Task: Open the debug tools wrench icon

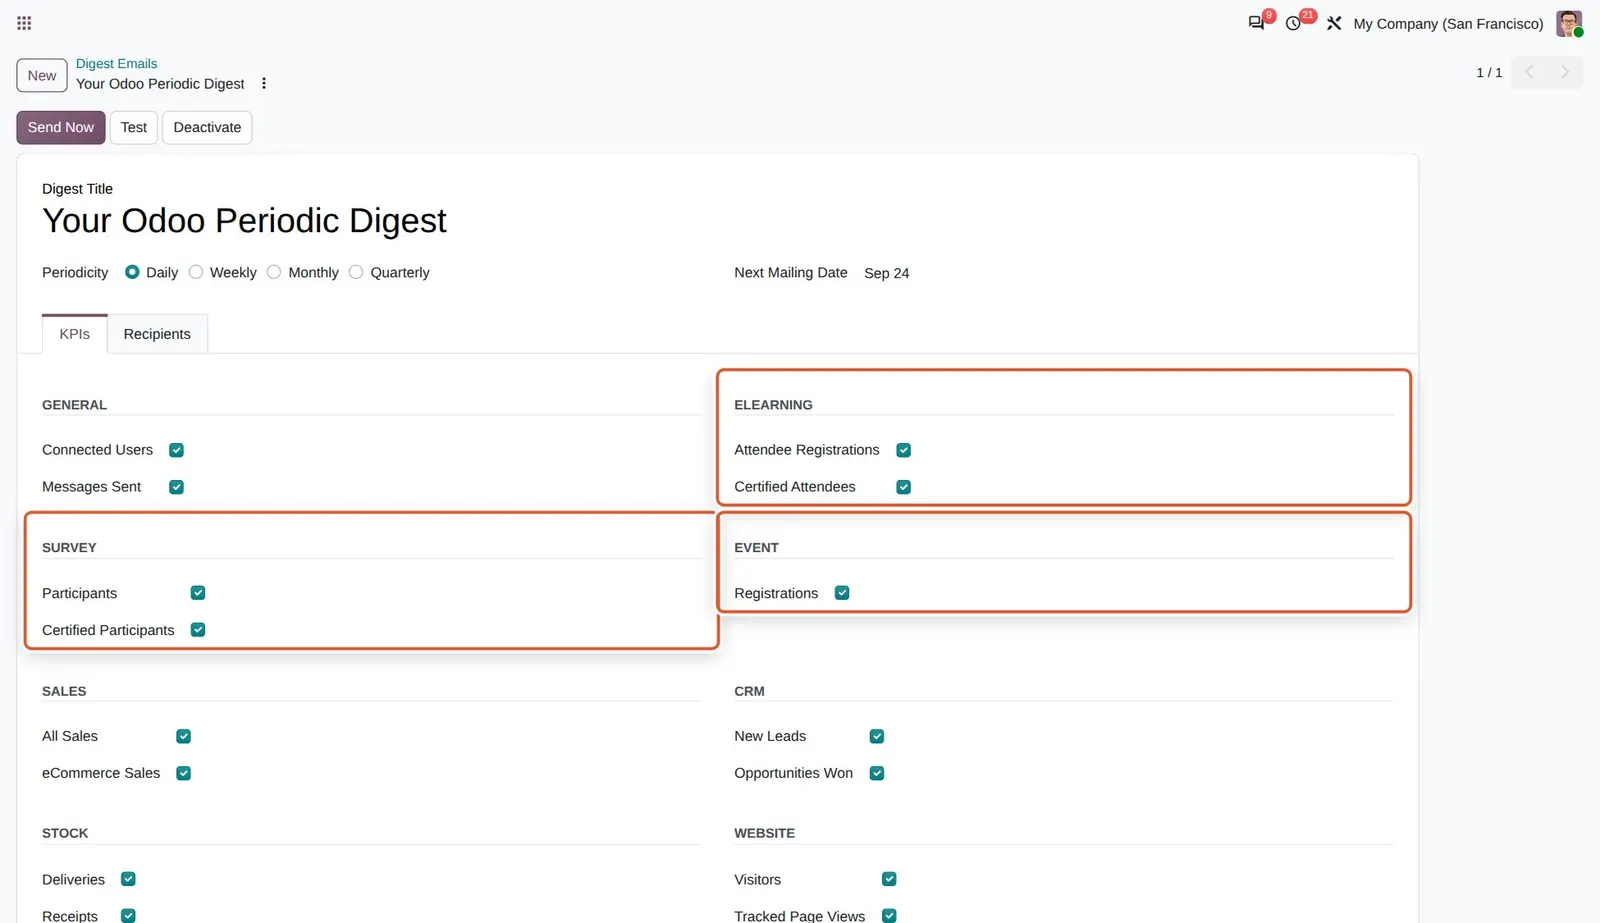Action: click(1334, 23)
